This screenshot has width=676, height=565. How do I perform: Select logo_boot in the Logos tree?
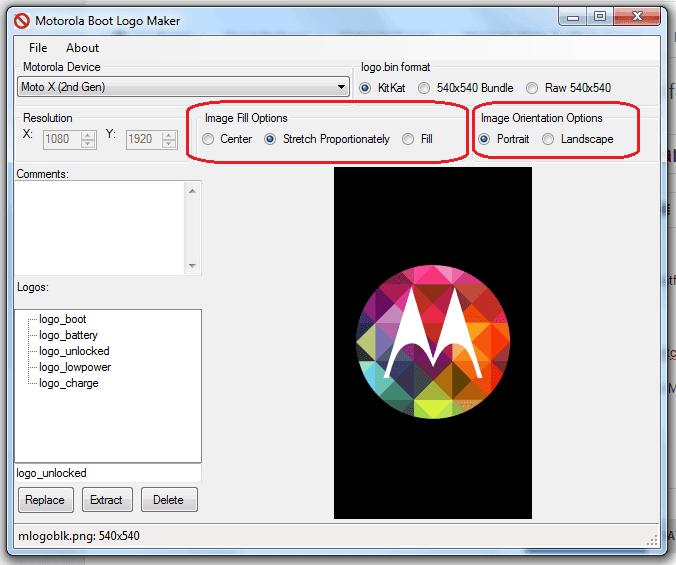coord(63,319)
